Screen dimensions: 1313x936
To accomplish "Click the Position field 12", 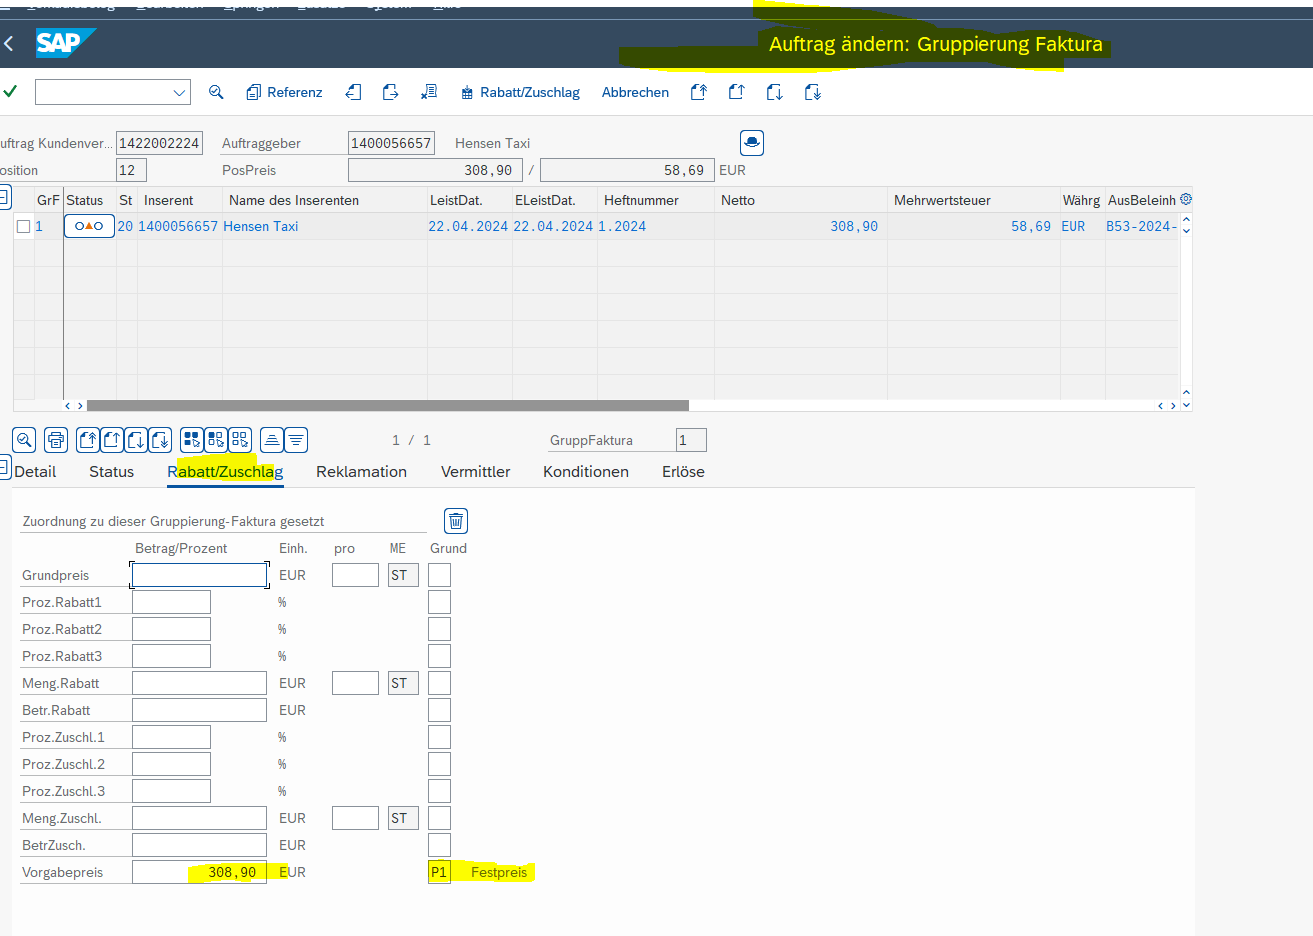I will point(131,170).
